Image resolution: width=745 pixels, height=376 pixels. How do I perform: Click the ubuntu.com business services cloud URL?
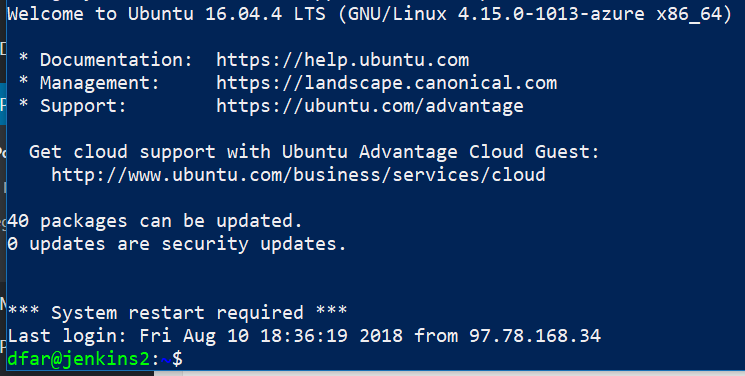pyautogui.click(x=298, y=175)
